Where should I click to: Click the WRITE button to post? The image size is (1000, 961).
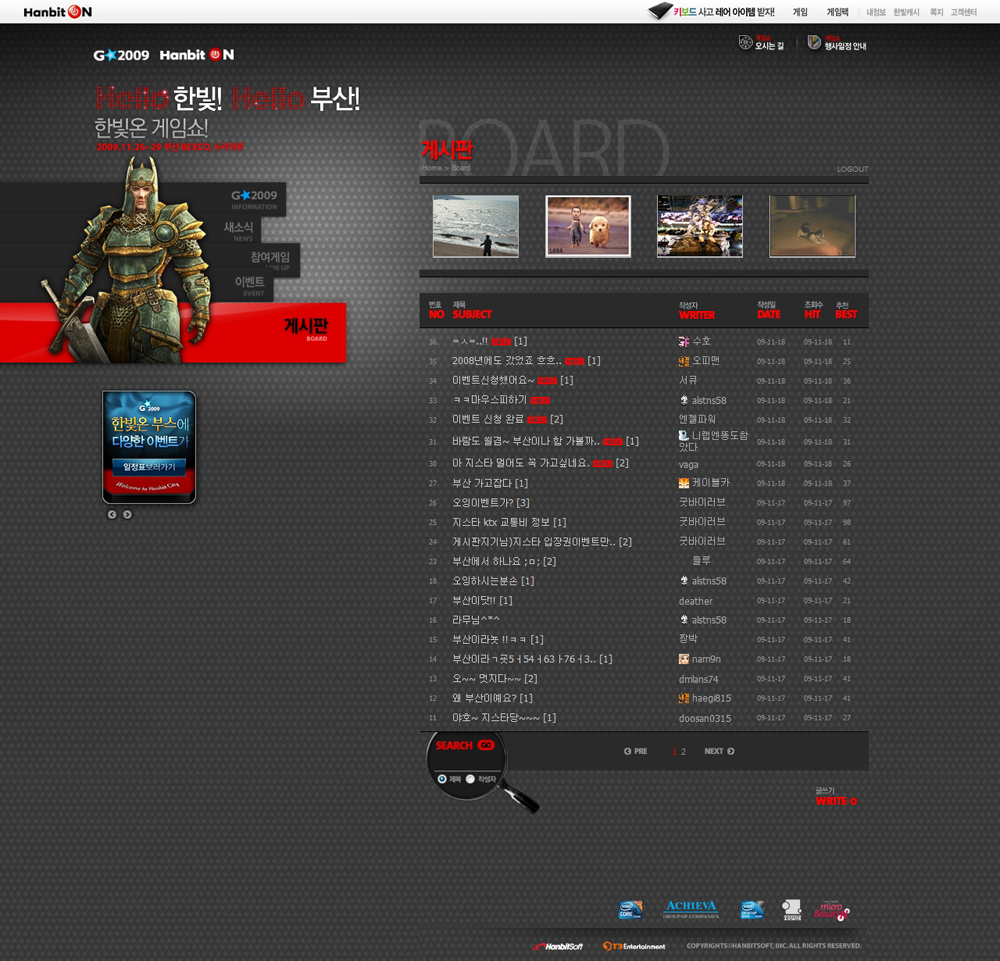coord(836,801)
